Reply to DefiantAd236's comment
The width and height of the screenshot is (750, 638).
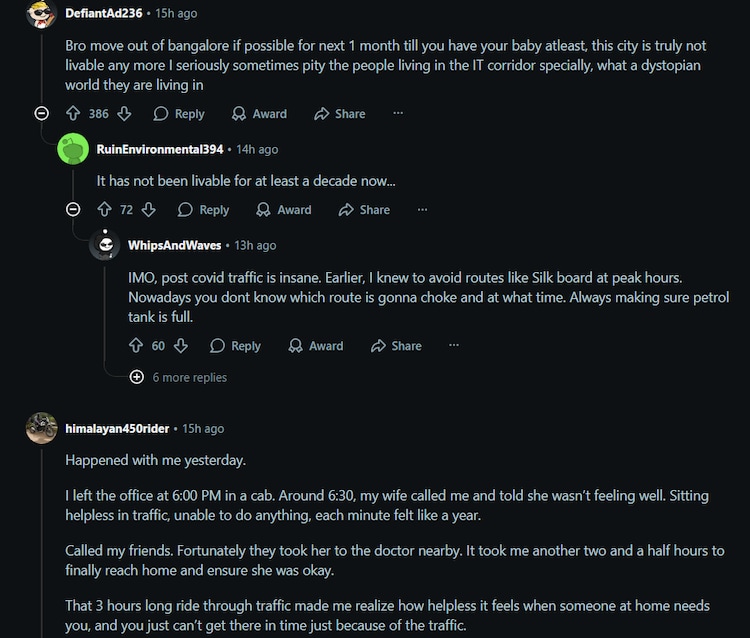pos(179,114)
